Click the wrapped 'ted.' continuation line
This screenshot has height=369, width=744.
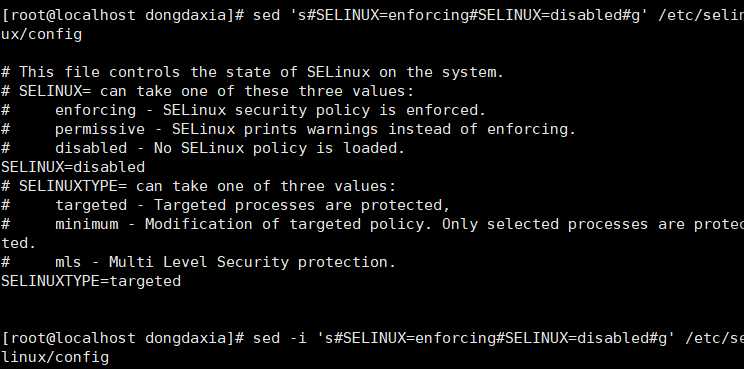pyautogui.click(x=18, y=243)
